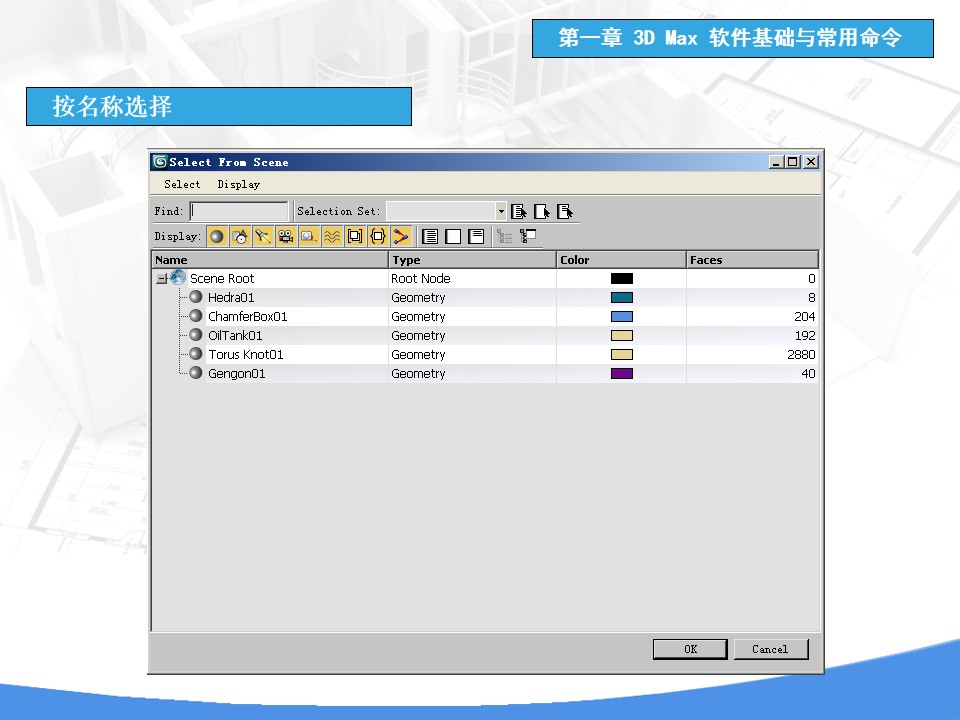960x720 pixels.
Task: Click the faces value 40
Action: 808,373
